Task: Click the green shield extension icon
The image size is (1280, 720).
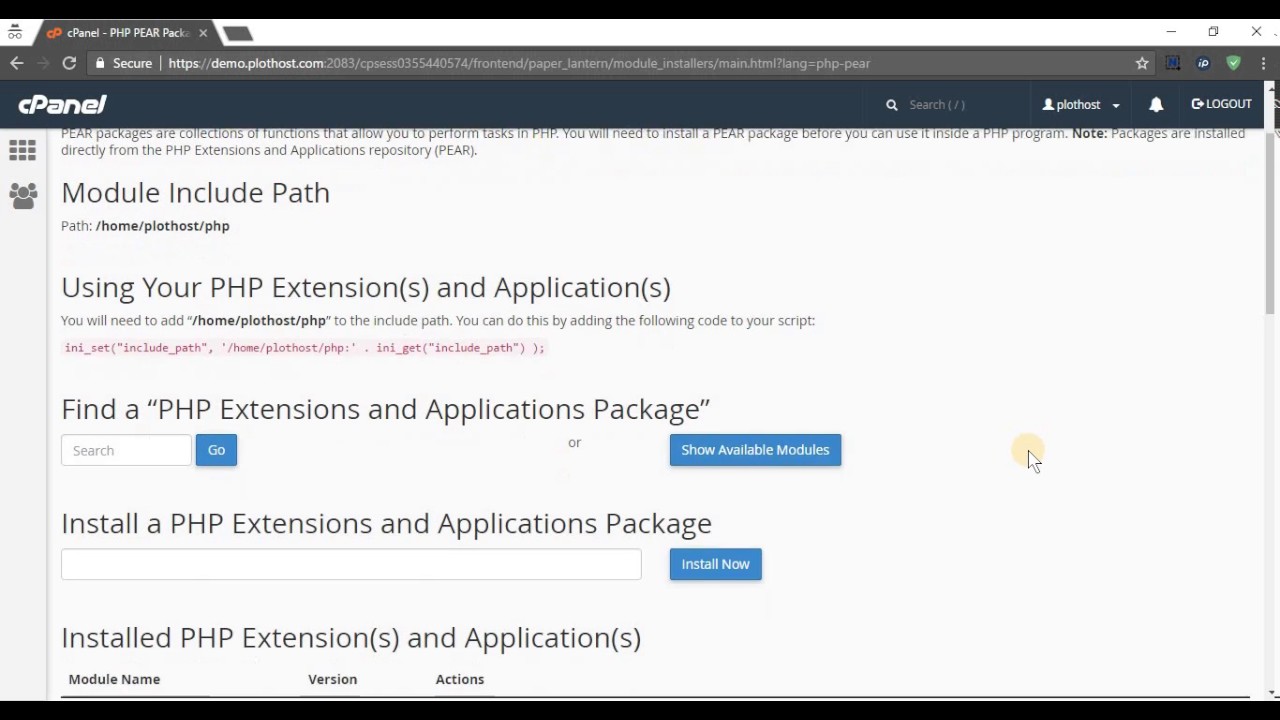Action: pos(1233,63)
